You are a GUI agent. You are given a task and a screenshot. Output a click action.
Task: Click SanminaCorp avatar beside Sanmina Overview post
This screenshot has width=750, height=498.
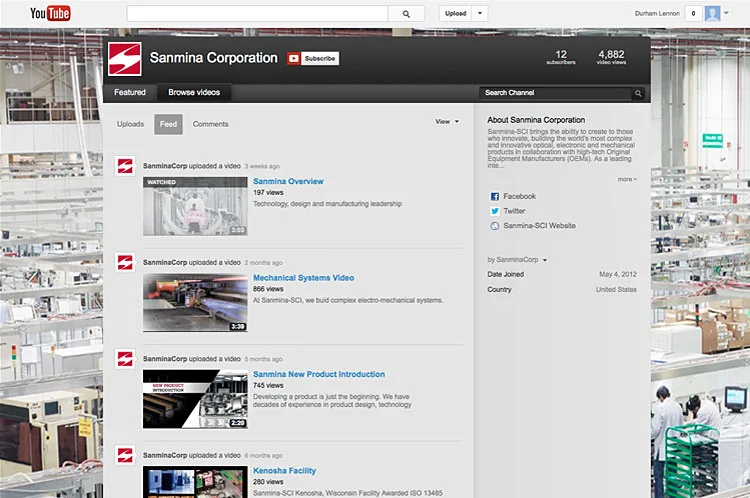click(125, 166)
